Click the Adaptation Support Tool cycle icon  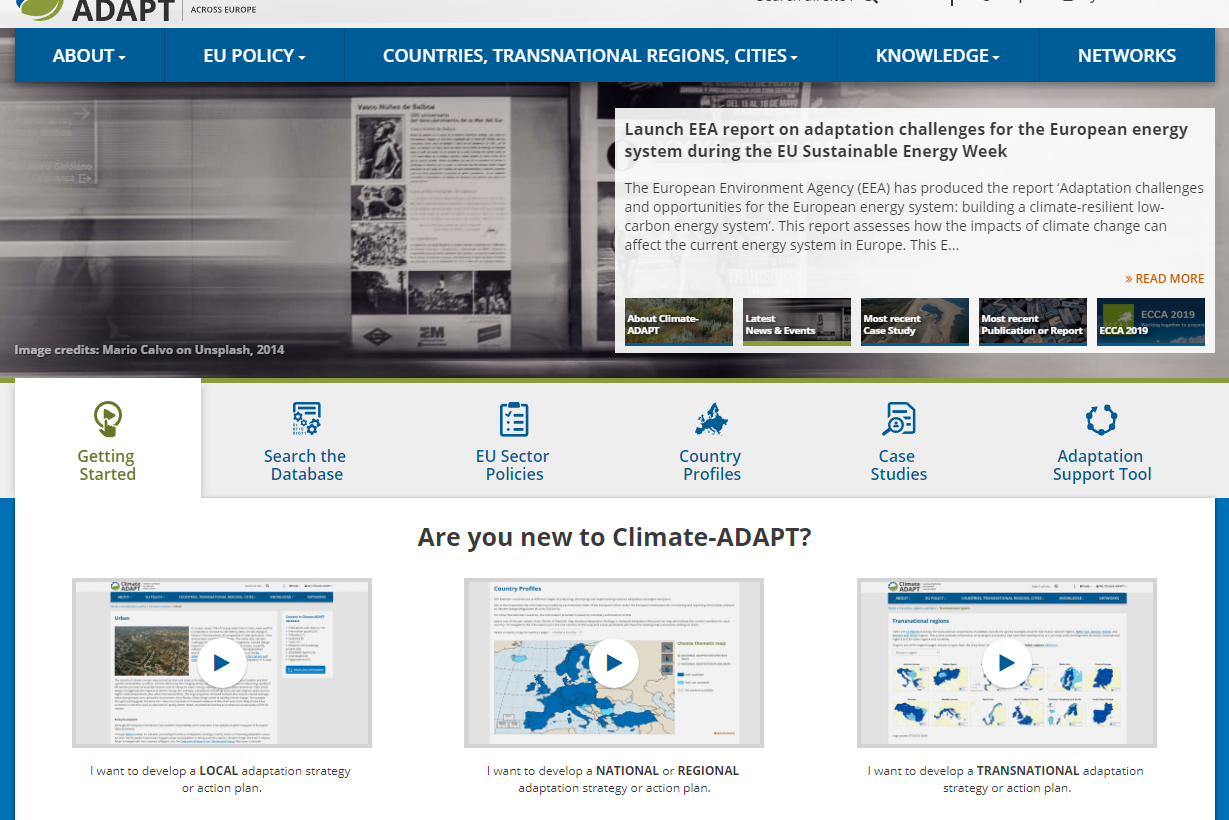(x=1101, y=419)
